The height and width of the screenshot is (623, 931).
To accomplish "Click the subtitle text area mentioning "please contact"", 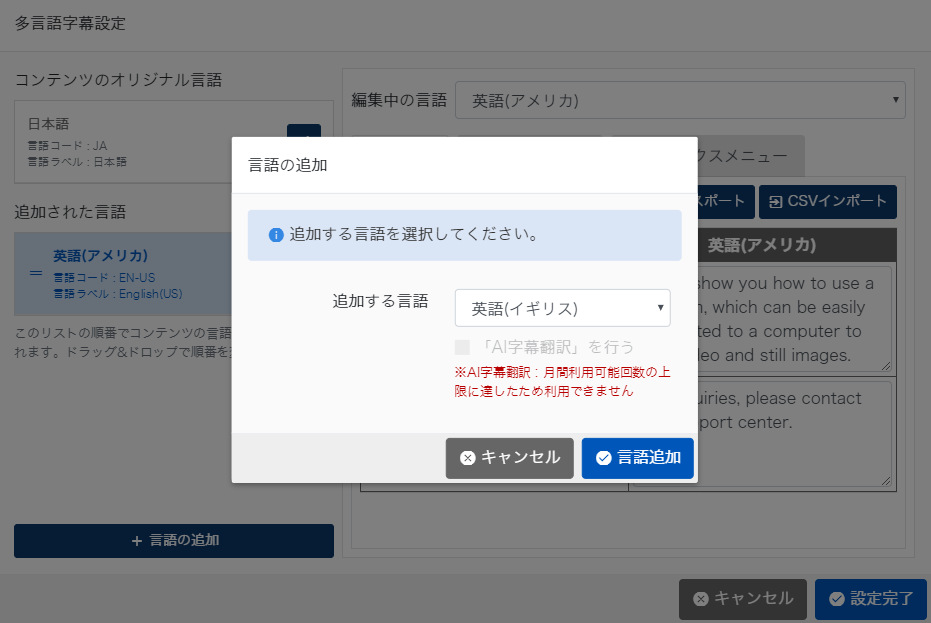I will pyautogui.click(x=790, y=432).
